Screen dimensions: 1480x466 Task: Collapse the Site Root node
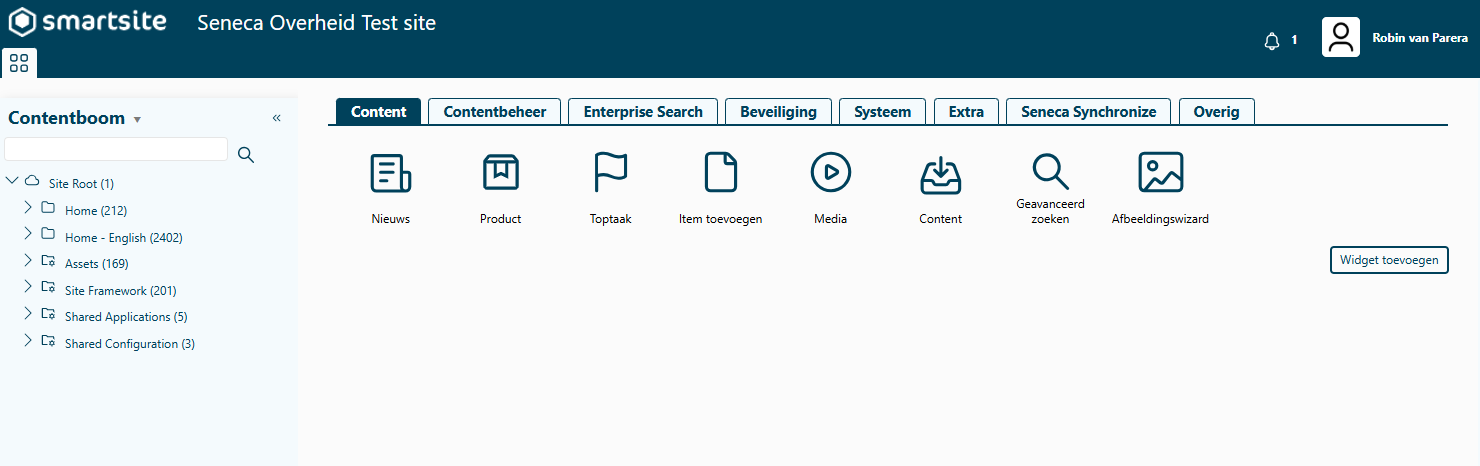tap(12, 181)
